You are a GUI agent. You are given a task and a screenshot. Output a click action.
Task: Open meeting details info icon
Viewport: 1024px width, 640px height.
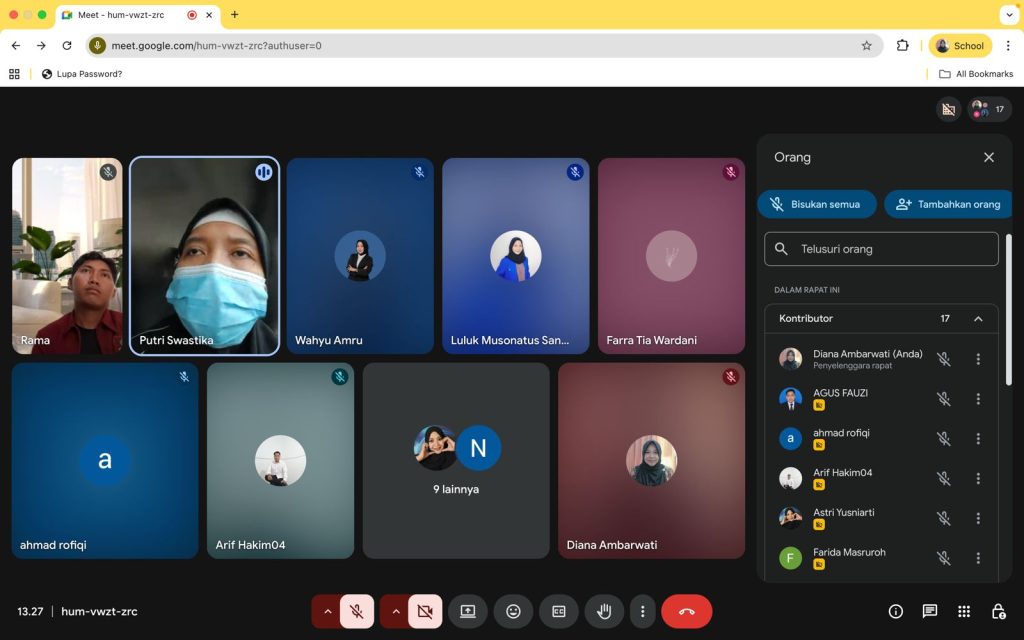point(896,611)
